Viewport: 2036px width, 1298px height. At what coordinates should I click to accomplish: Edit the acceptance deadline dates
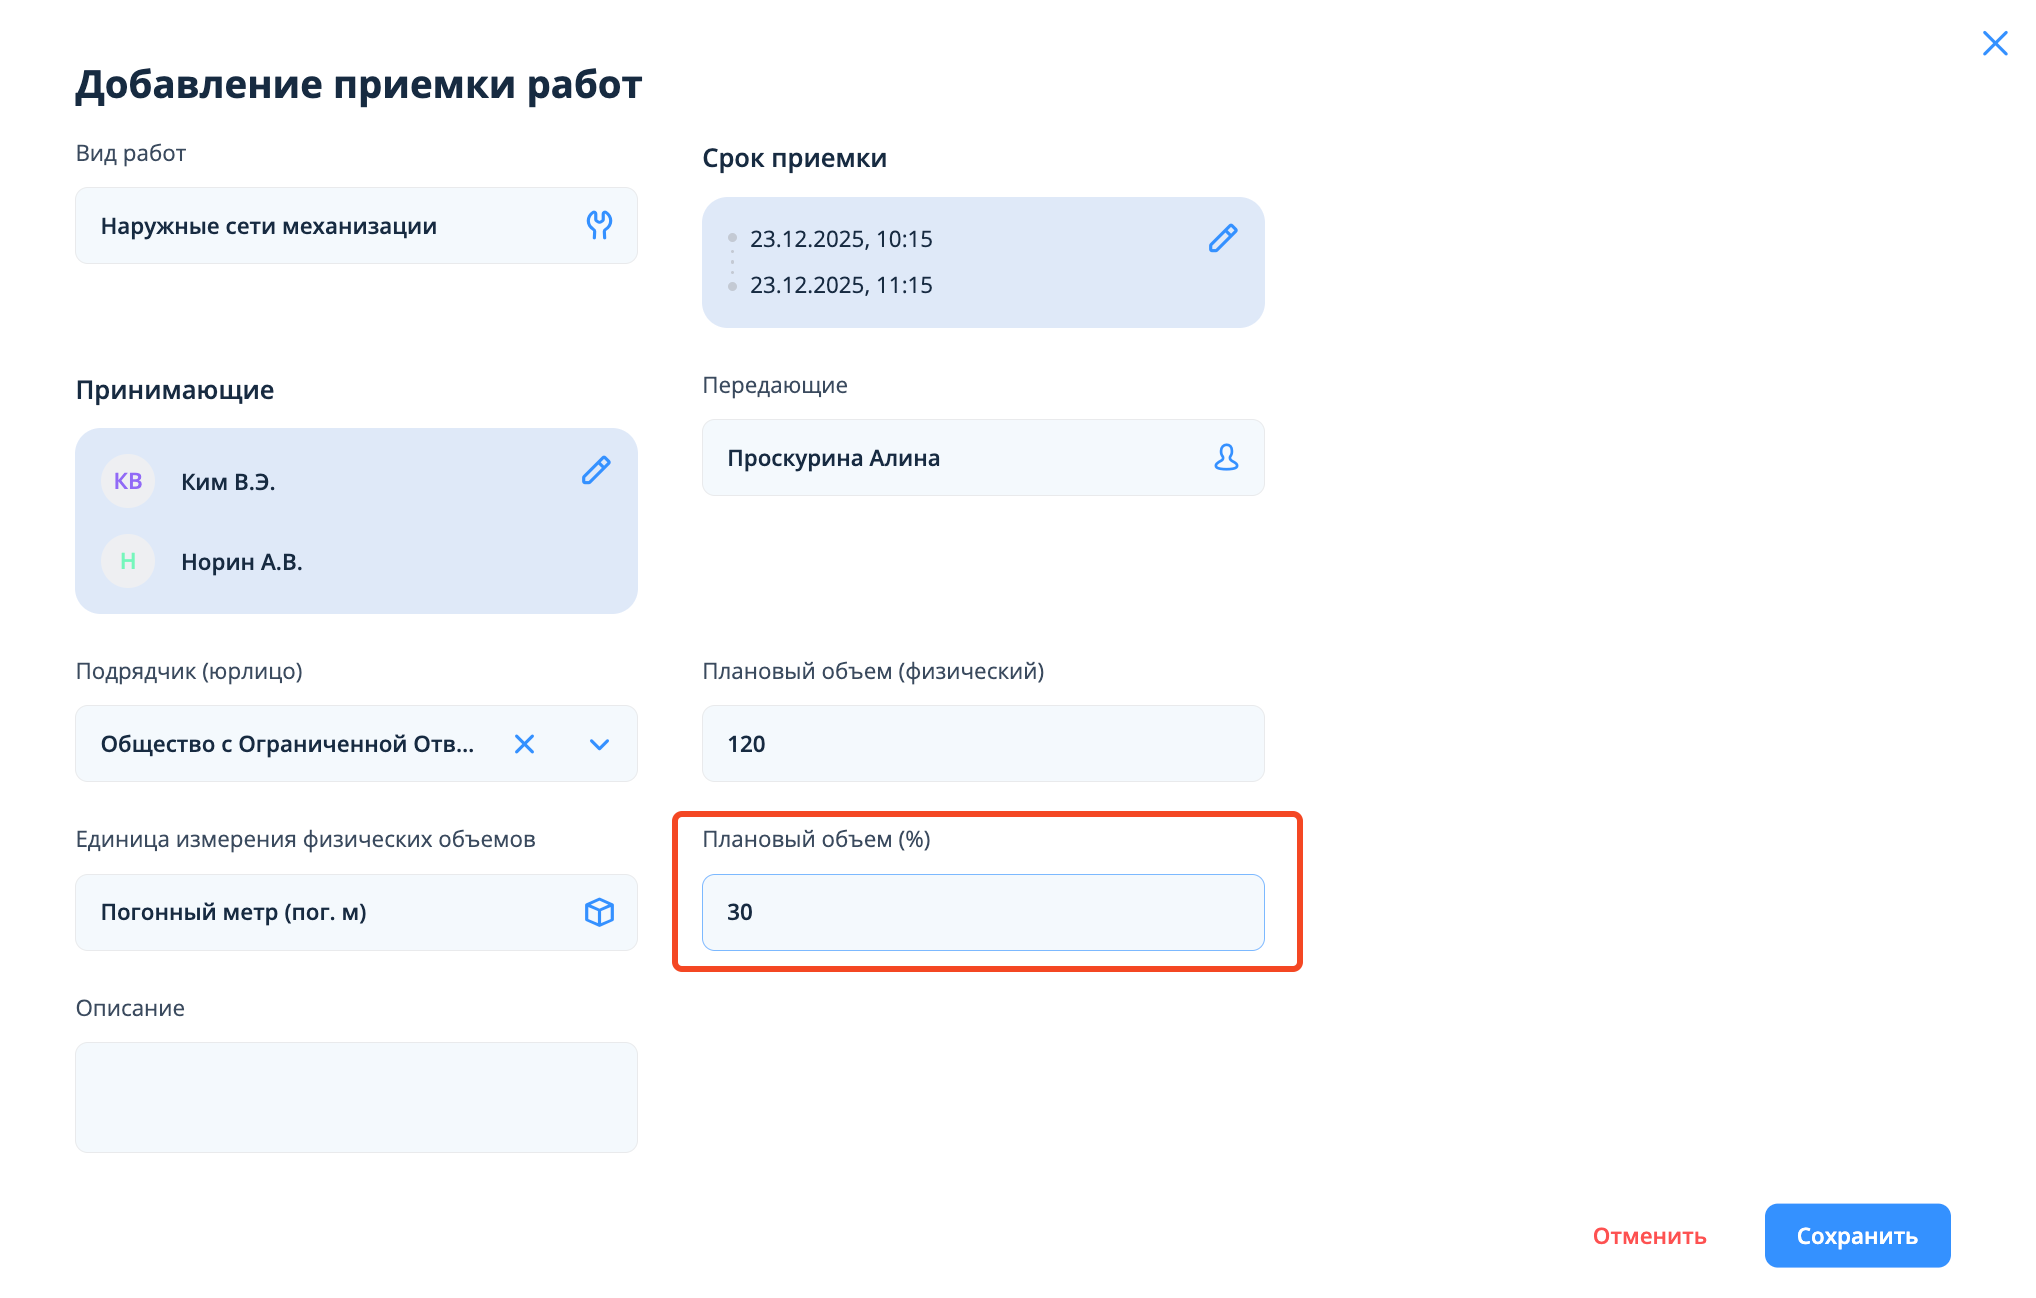point(1223,238)
